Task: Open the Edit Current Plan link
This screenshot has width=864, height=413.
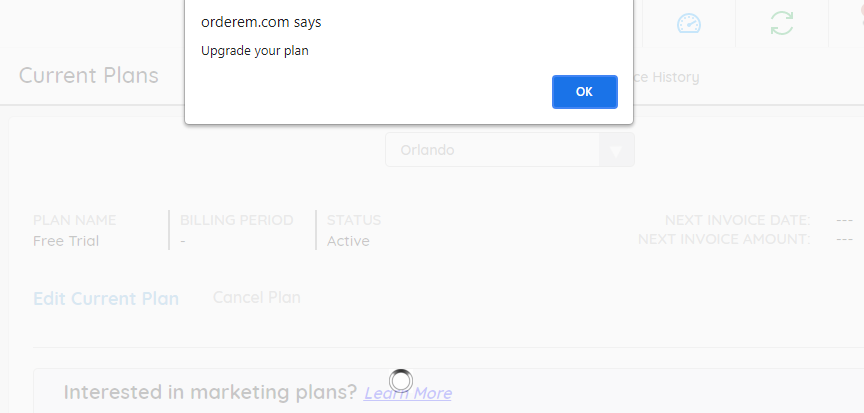Action: (106, 298)
